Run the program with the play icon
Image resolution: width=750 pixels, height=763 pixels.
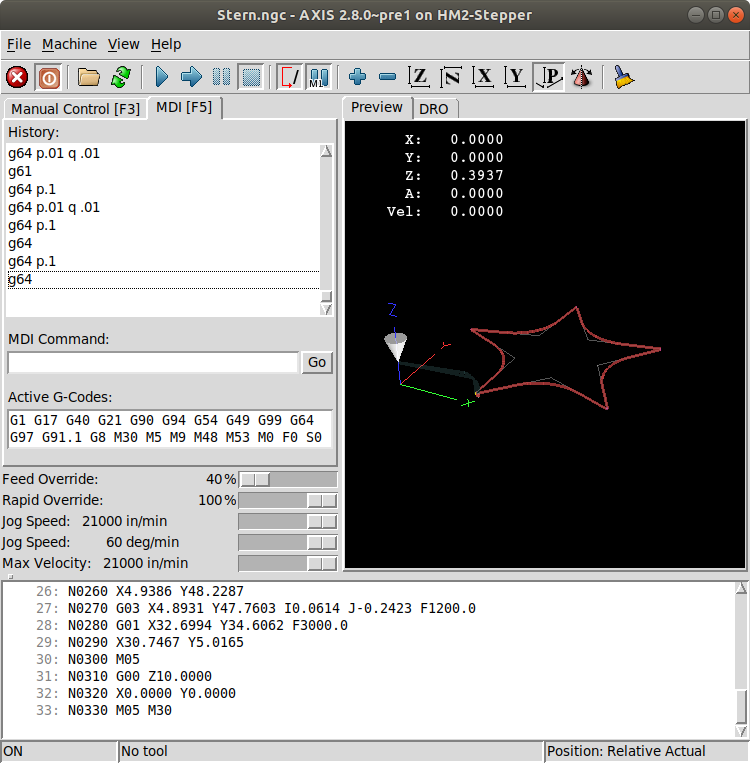162,77
